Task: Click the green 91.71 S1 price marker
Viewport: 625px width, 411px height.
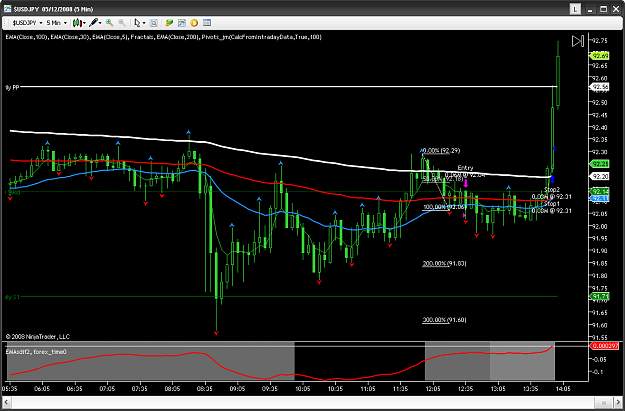Action: point(599,297)
